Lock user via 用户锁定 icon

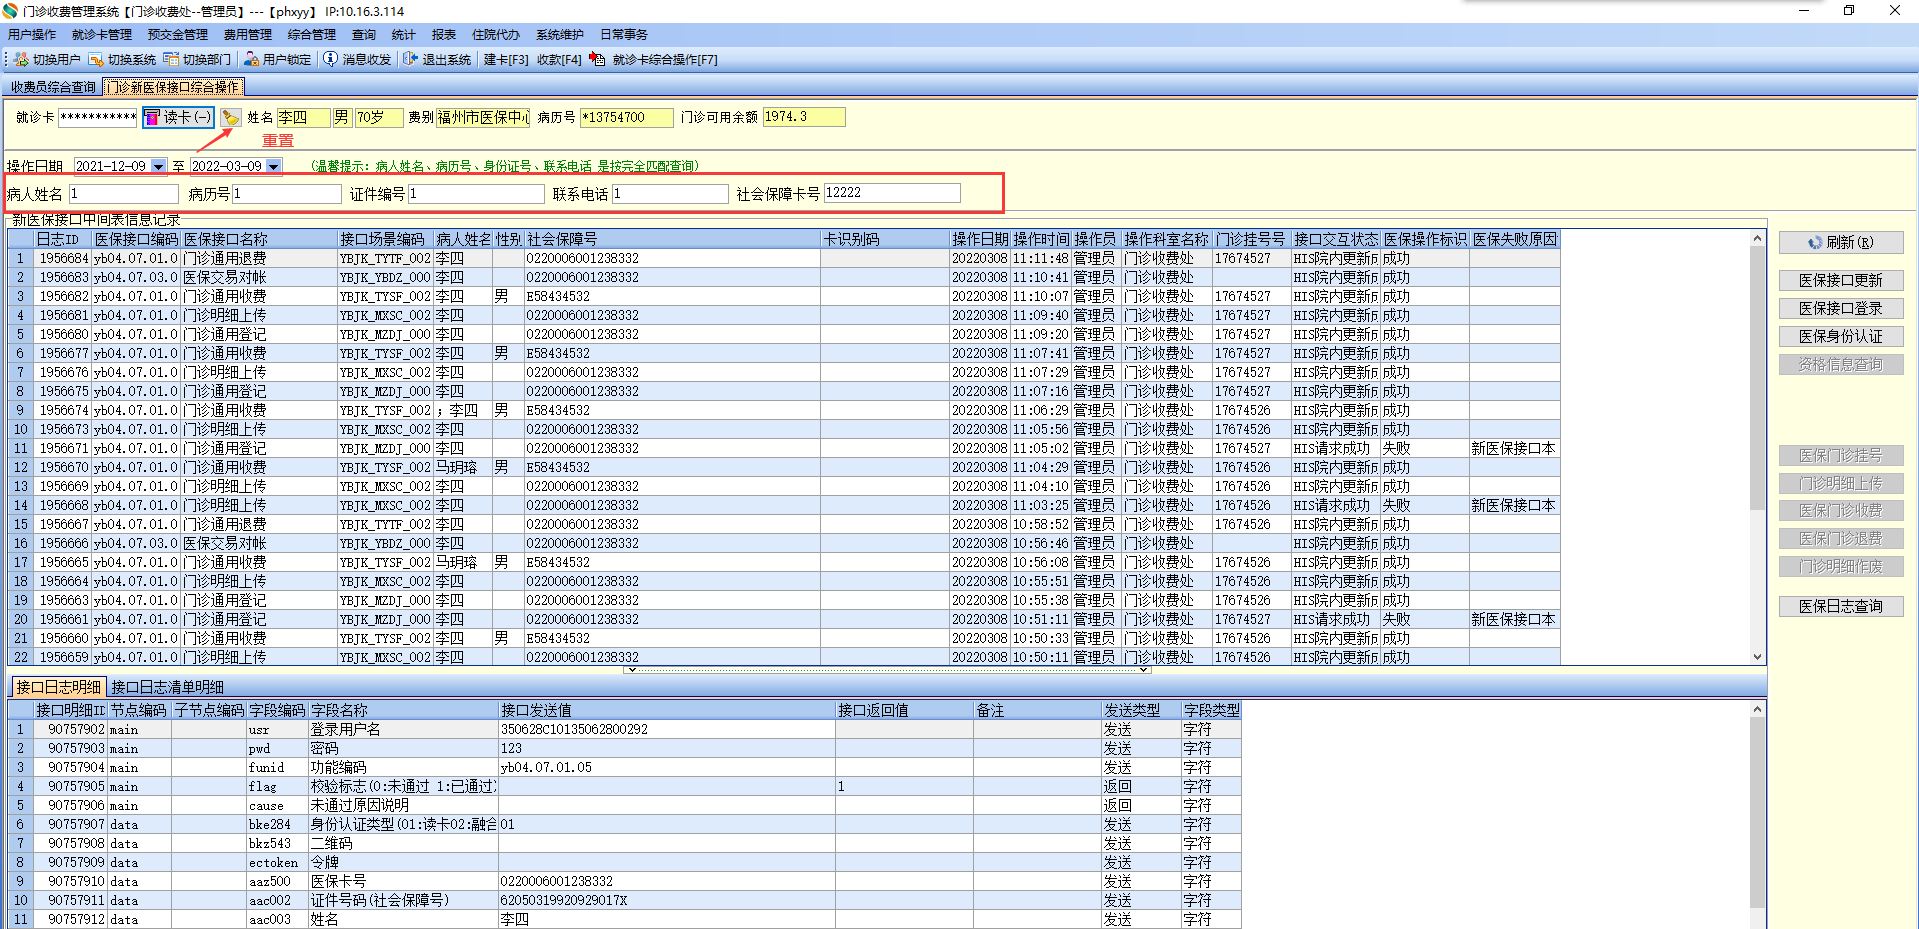[251, 60]
